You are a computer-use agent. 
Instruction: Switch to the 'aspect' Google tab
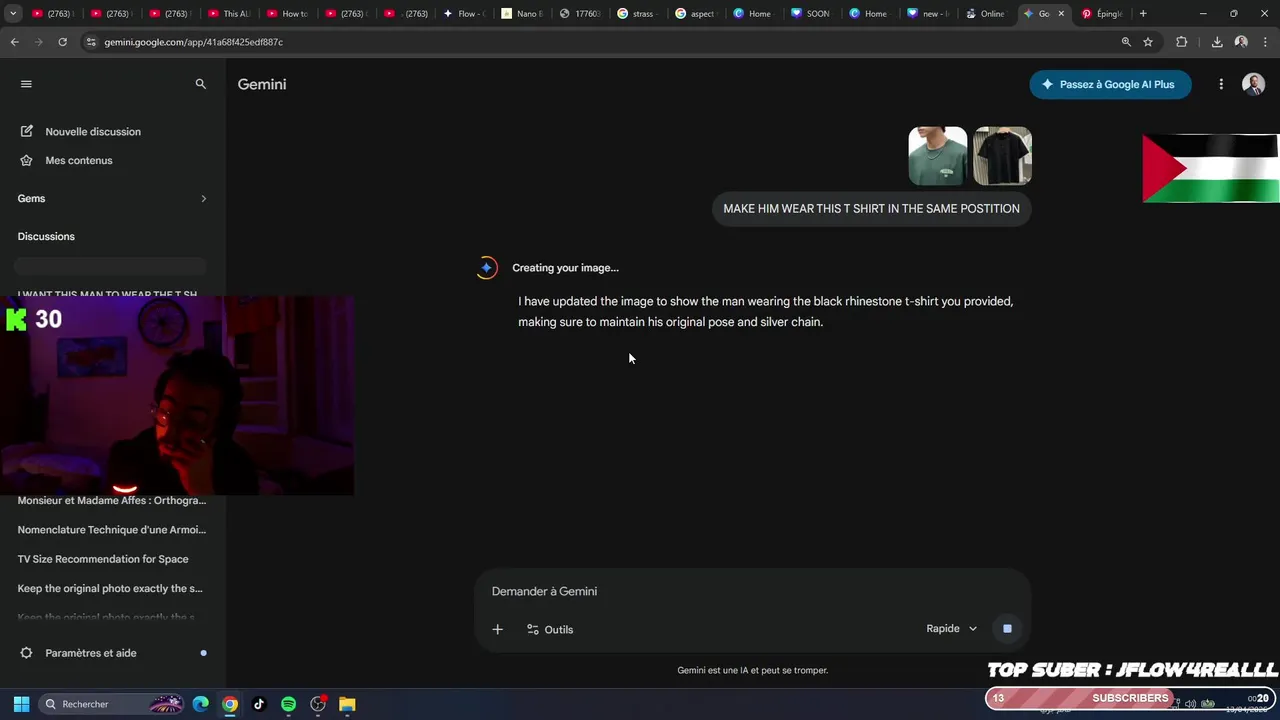click(697, 13)
